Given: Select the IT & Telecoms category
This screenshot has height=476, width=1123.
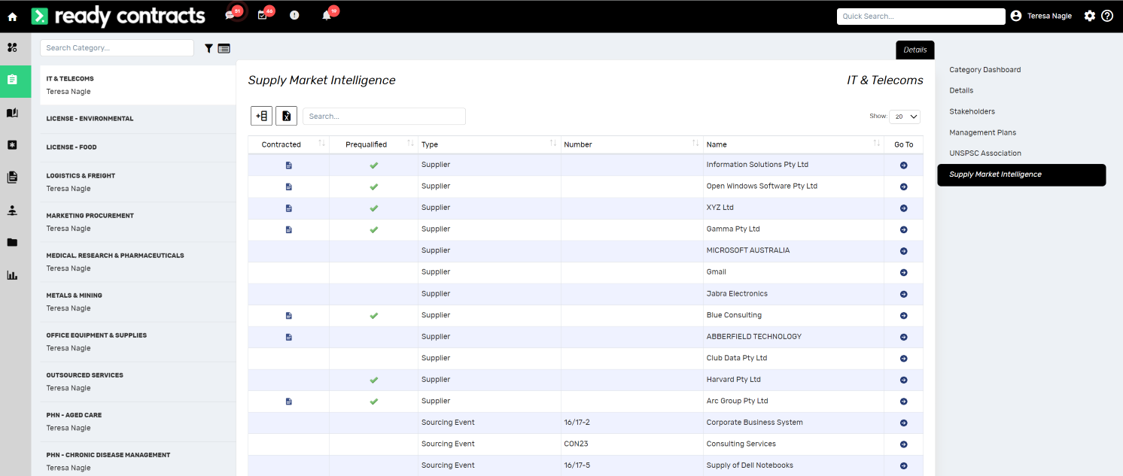Looking at the screenshot, I should click(x=138, y=85).
